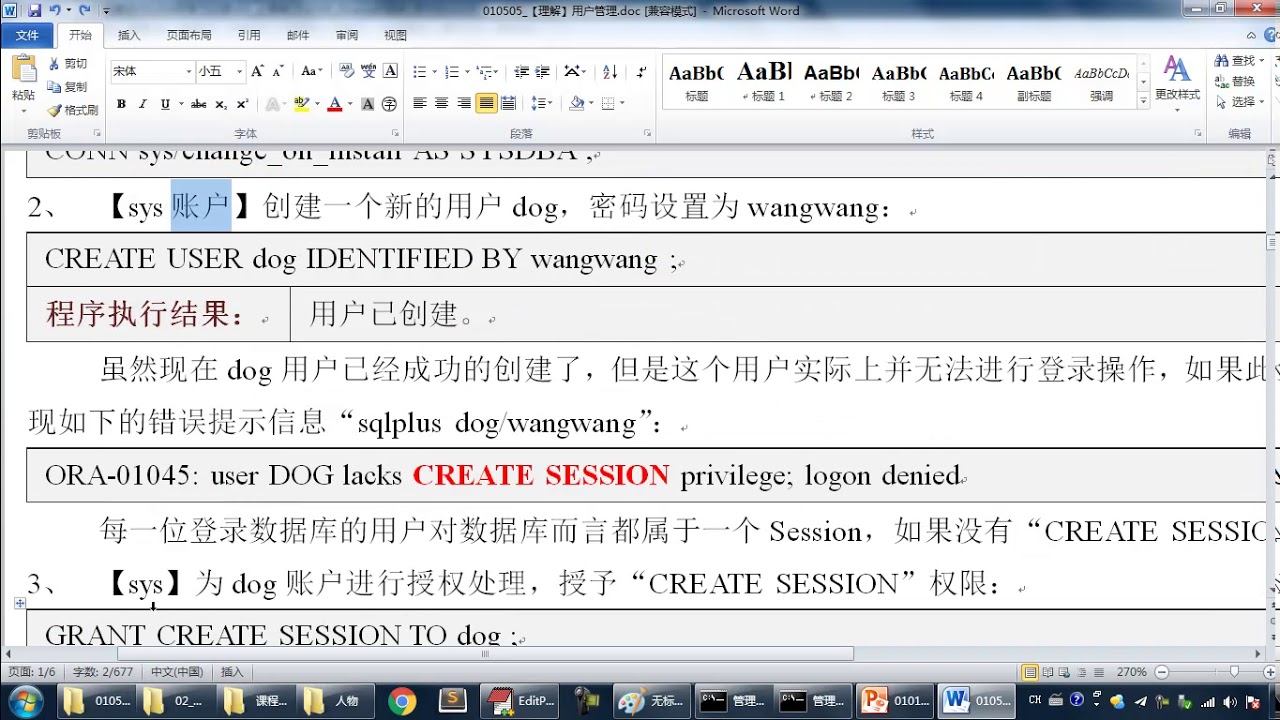Viewport: 1280px width, 720px height.
Task: Click the grow font icon
Action: coord(257,72)
